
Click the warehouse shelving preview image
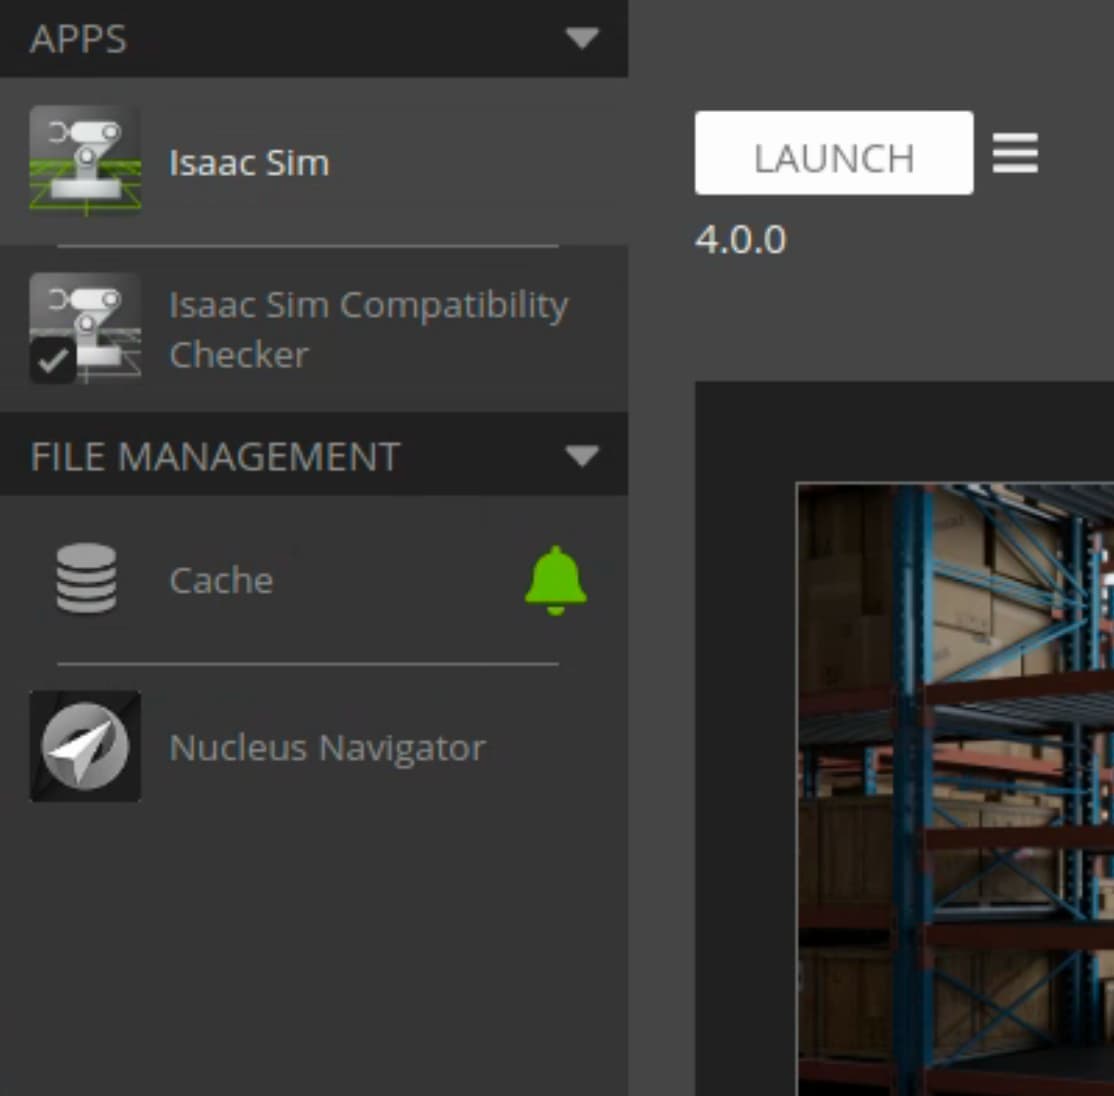(x=956, y=789)
